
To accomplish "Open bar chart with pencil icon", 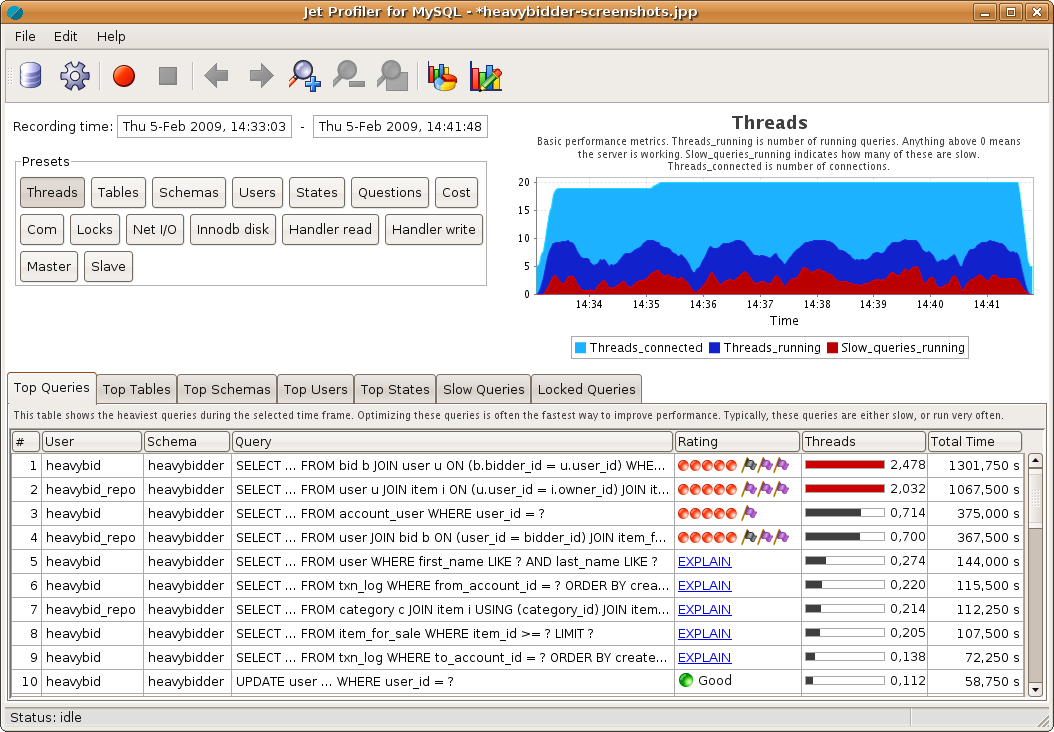I will coord(486,76).
